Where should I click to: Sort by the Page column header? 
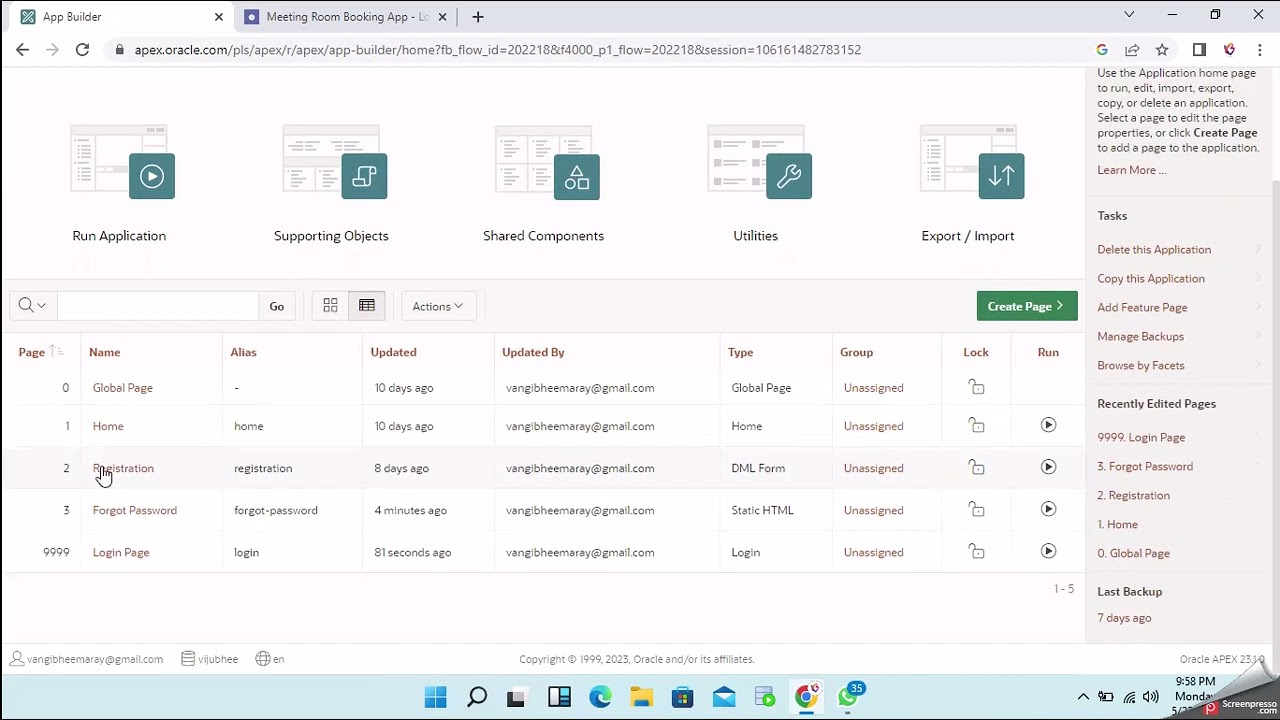click(32, 352)
